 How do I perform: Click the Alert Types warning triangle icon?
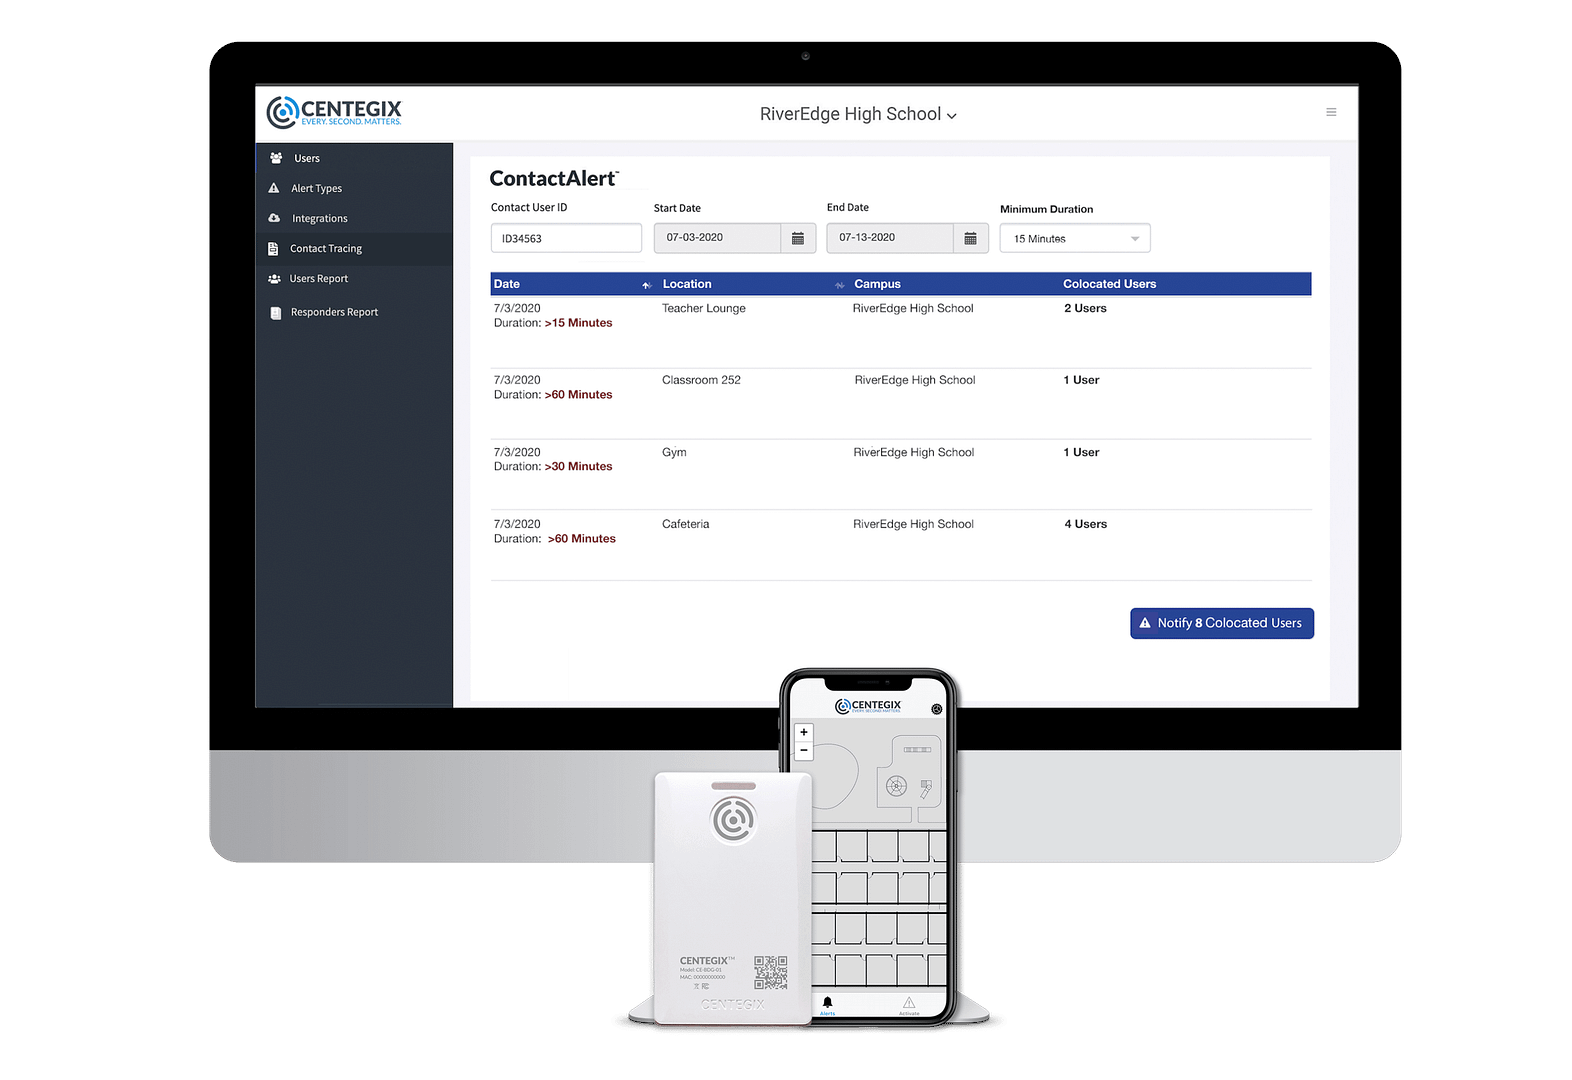pos(274,188)
